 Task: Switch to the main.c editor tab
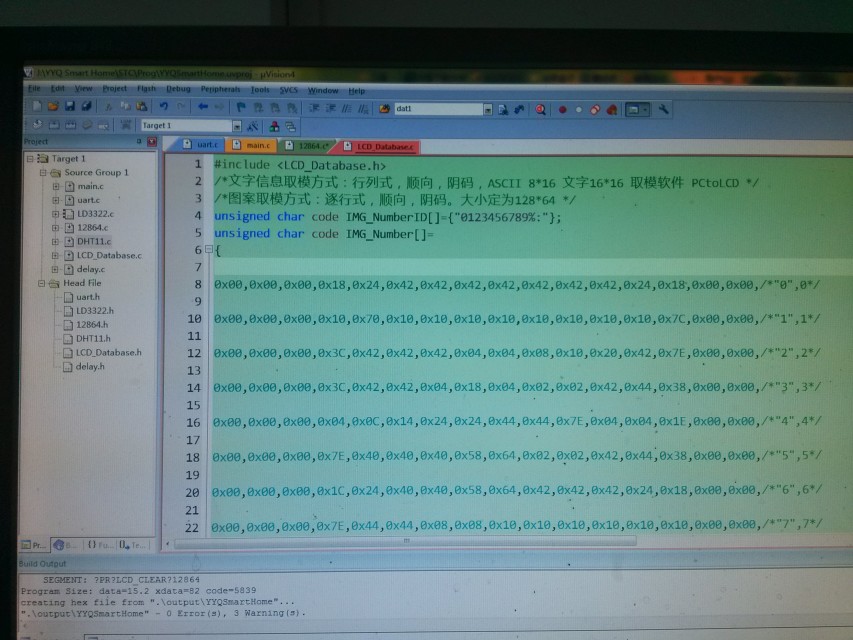click(256, 146)
